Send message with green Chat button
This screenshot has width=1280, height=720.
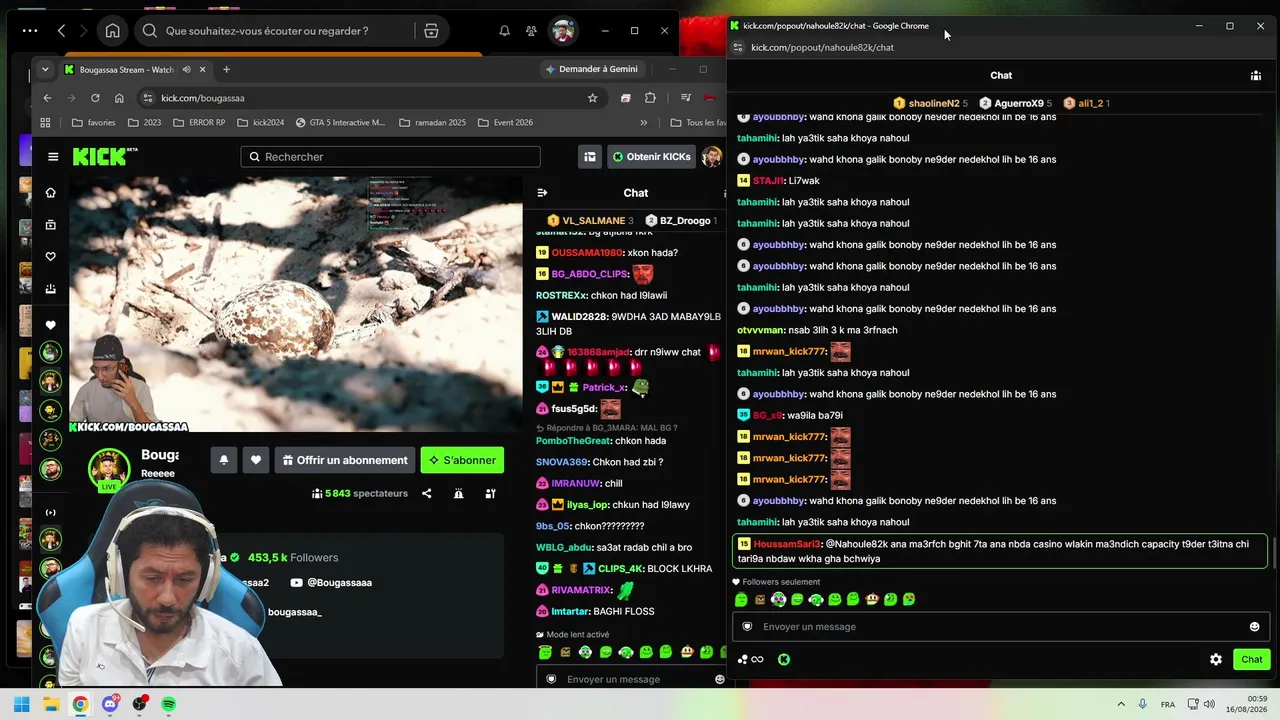coord(1252,659)
